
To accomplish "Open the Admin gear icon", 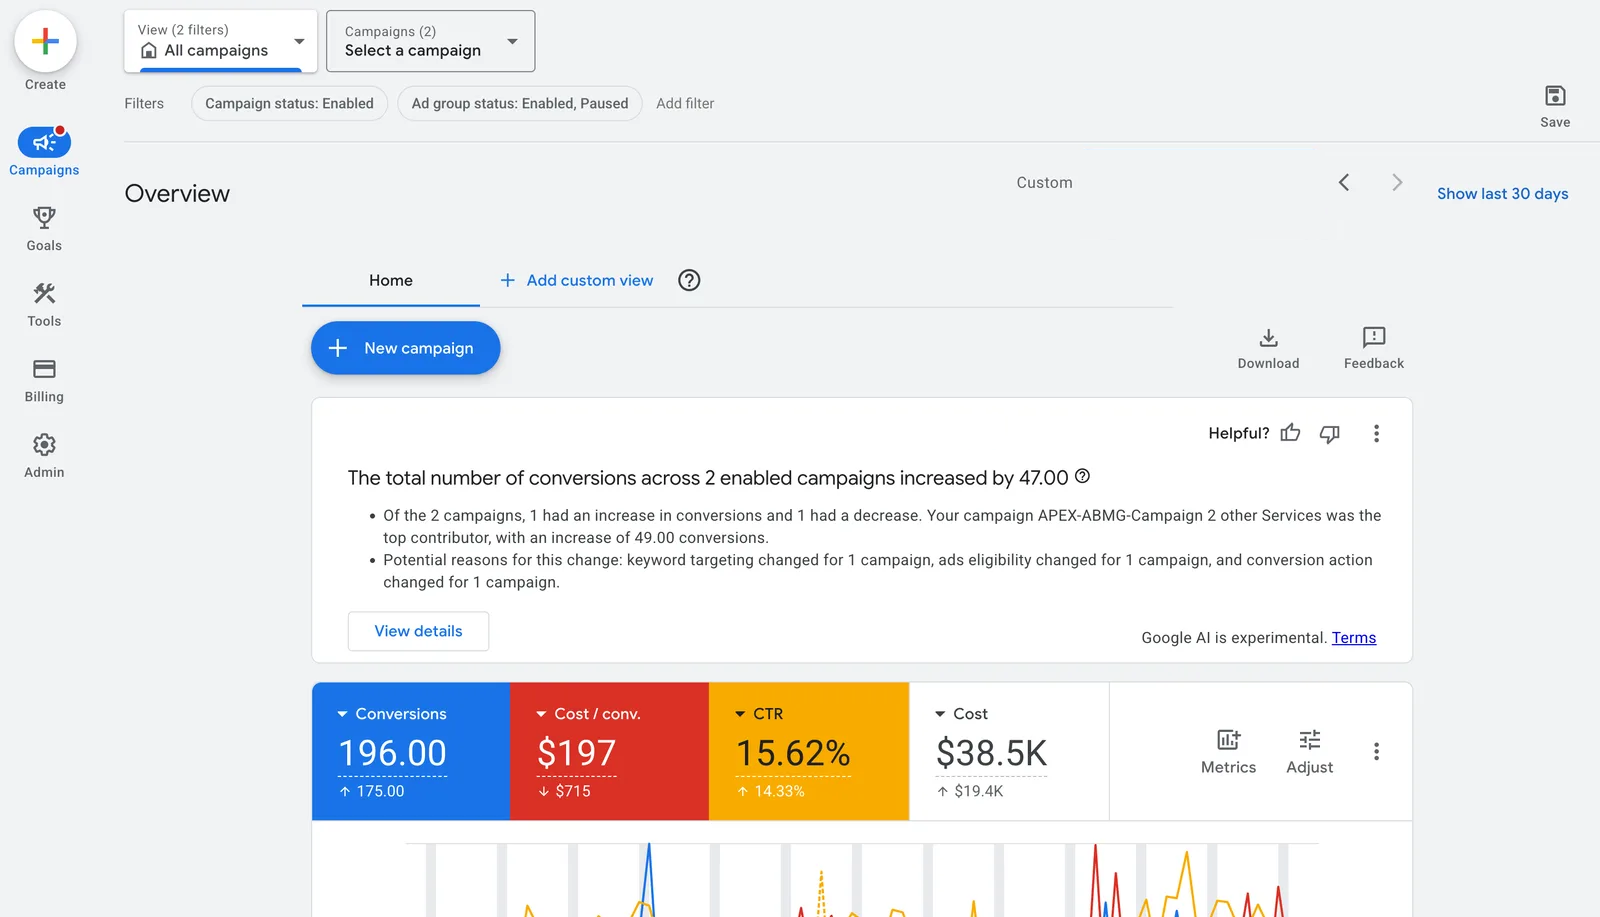I will pyautogui.click(x=44, y=444).
